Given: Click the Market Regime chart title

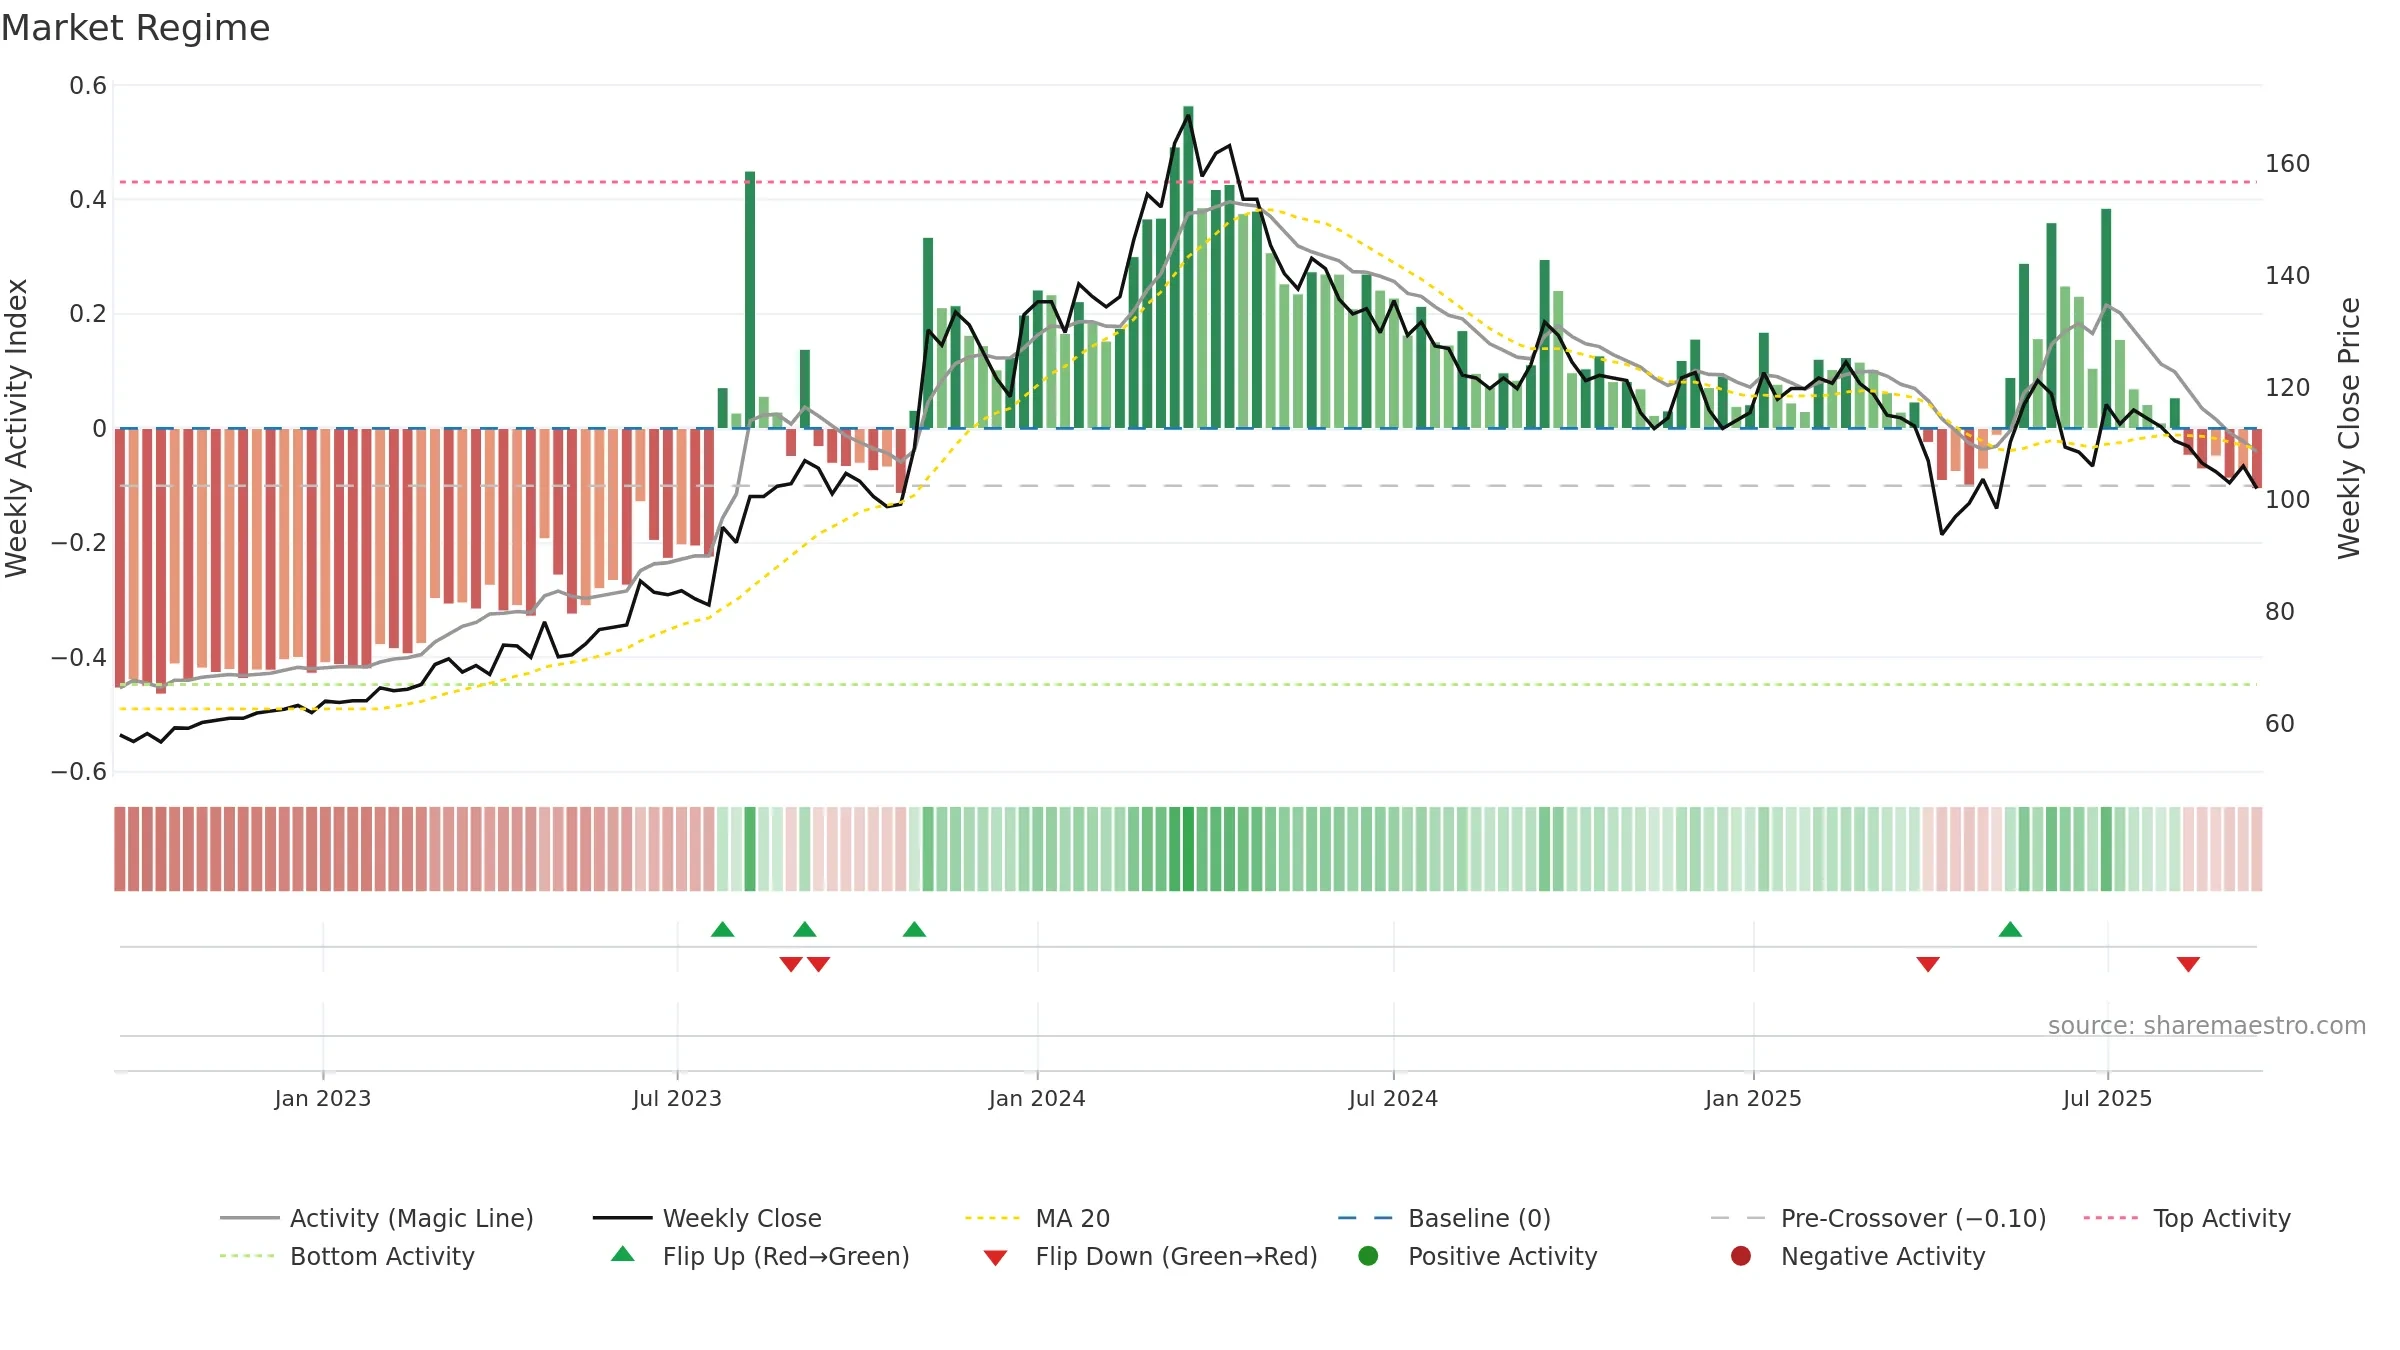Looking at the screenshot, I should point(135,28).
